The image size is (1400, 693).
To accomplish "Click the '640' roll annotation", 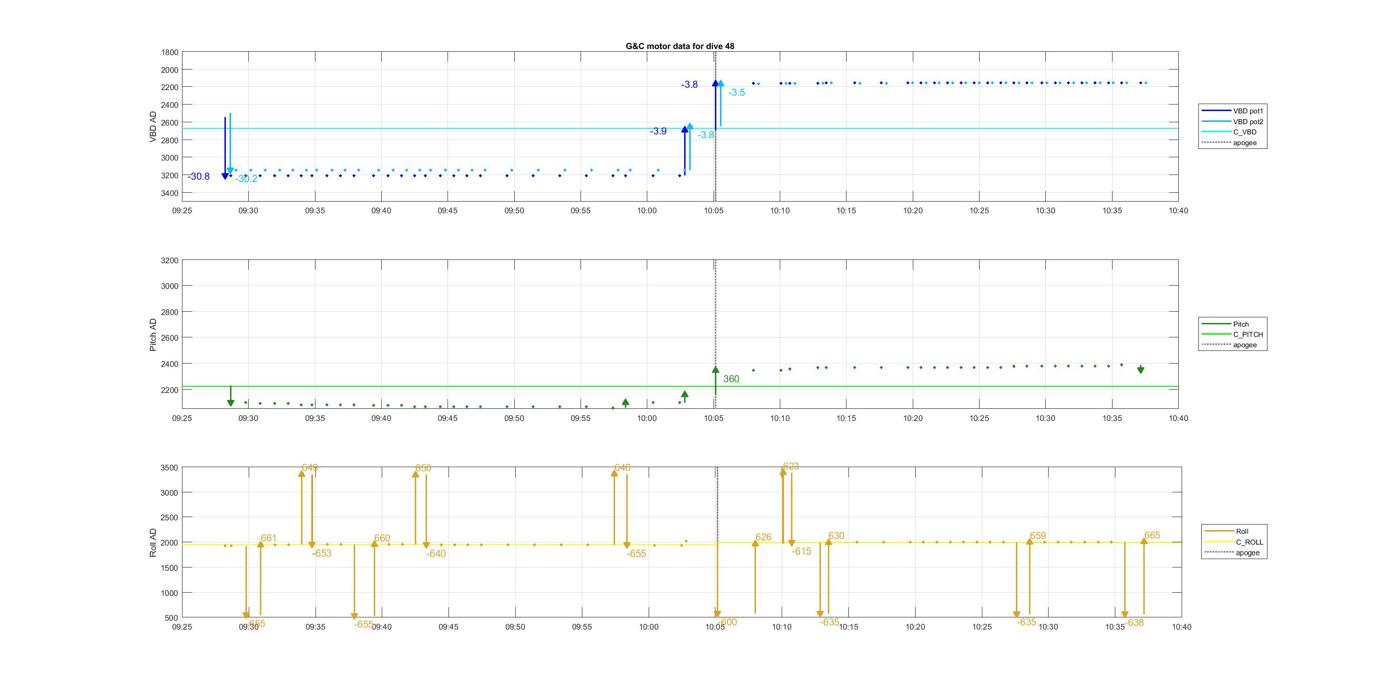I will 623,468.
